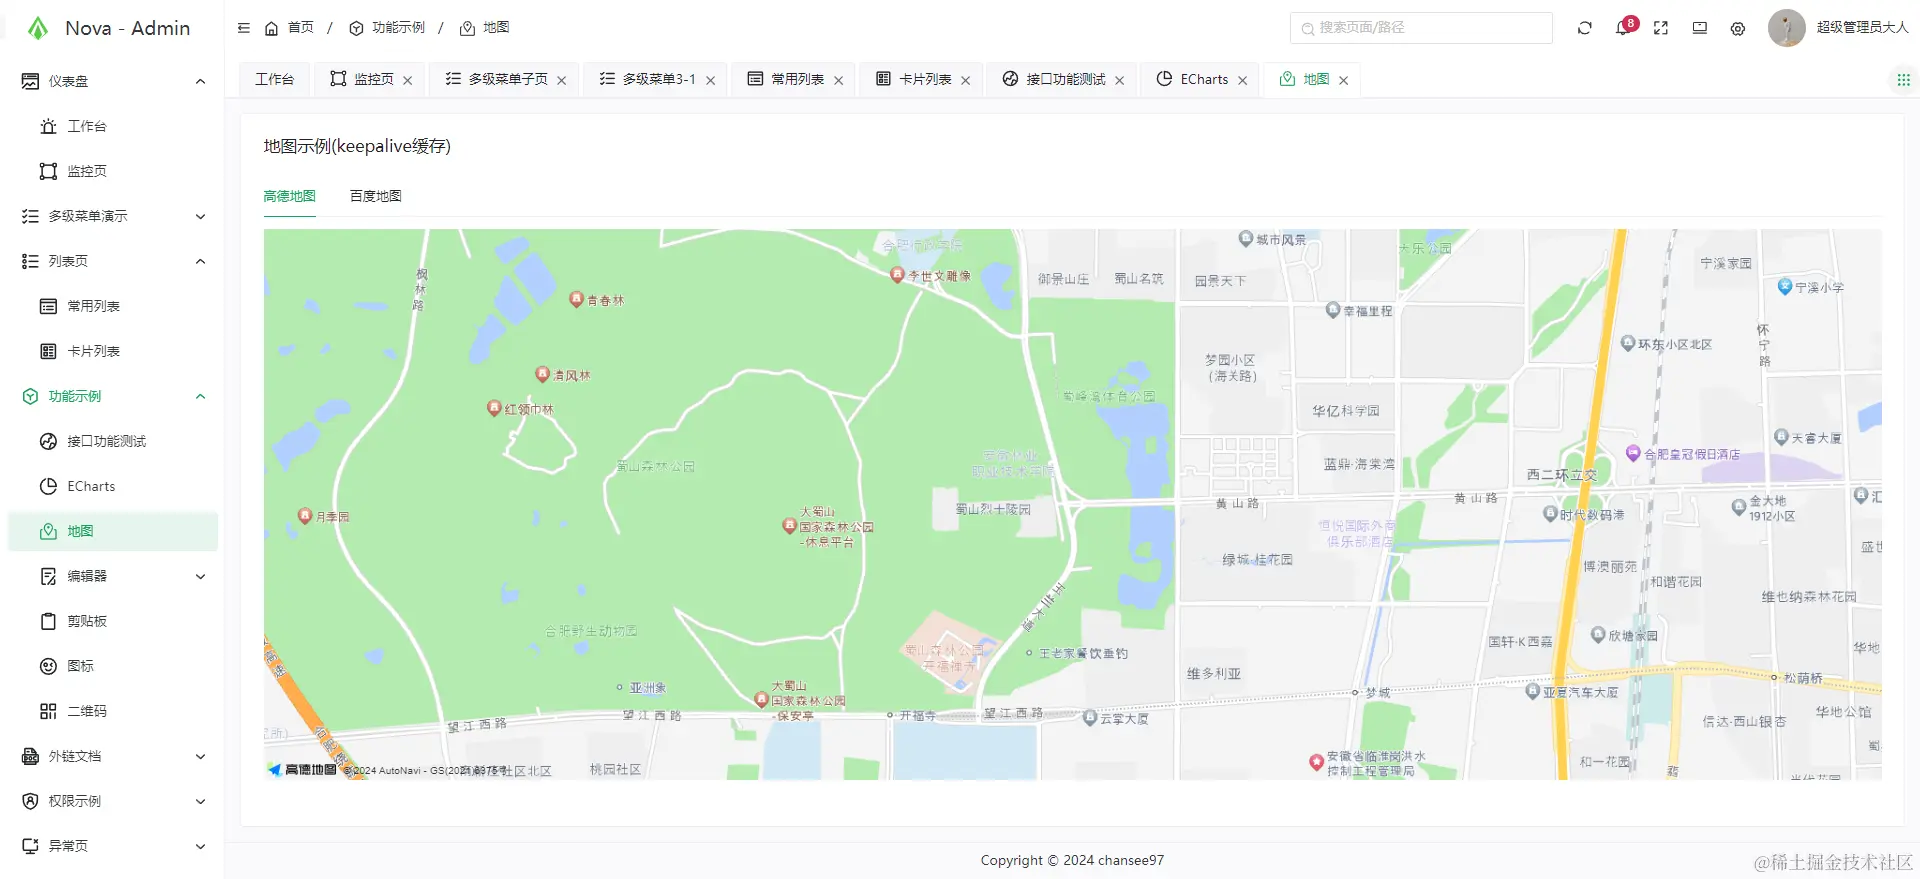
Task: Click the 青春林 map marker
Action: pyautogui.click(x=576, y=298)
